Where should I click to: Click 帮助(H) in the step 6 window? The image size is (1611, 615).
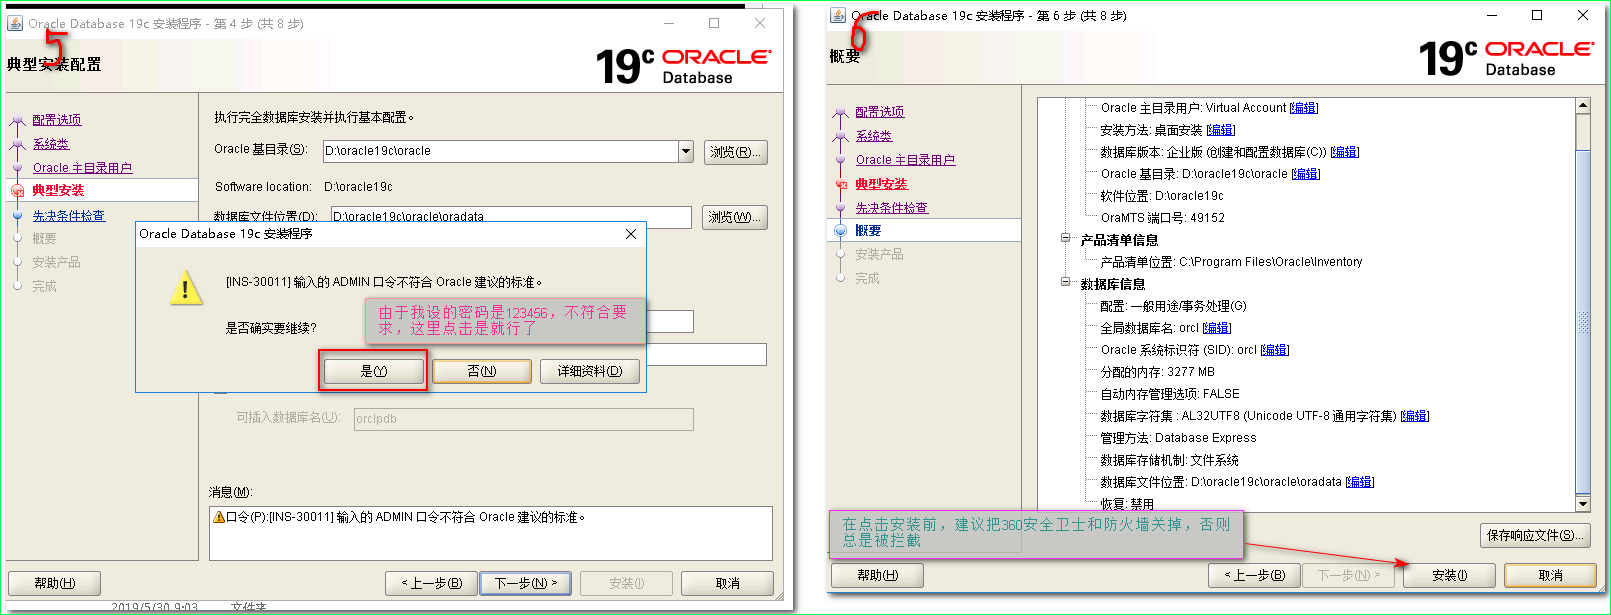(x=878, y=575)
